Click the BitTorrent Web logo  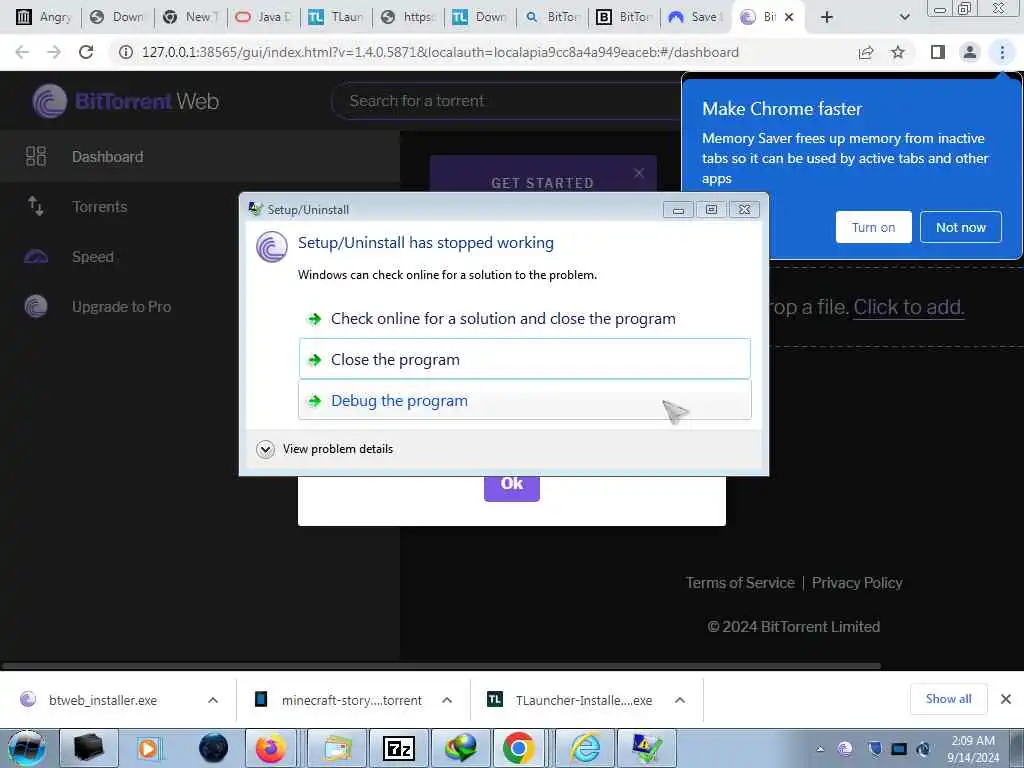(125, 101)
